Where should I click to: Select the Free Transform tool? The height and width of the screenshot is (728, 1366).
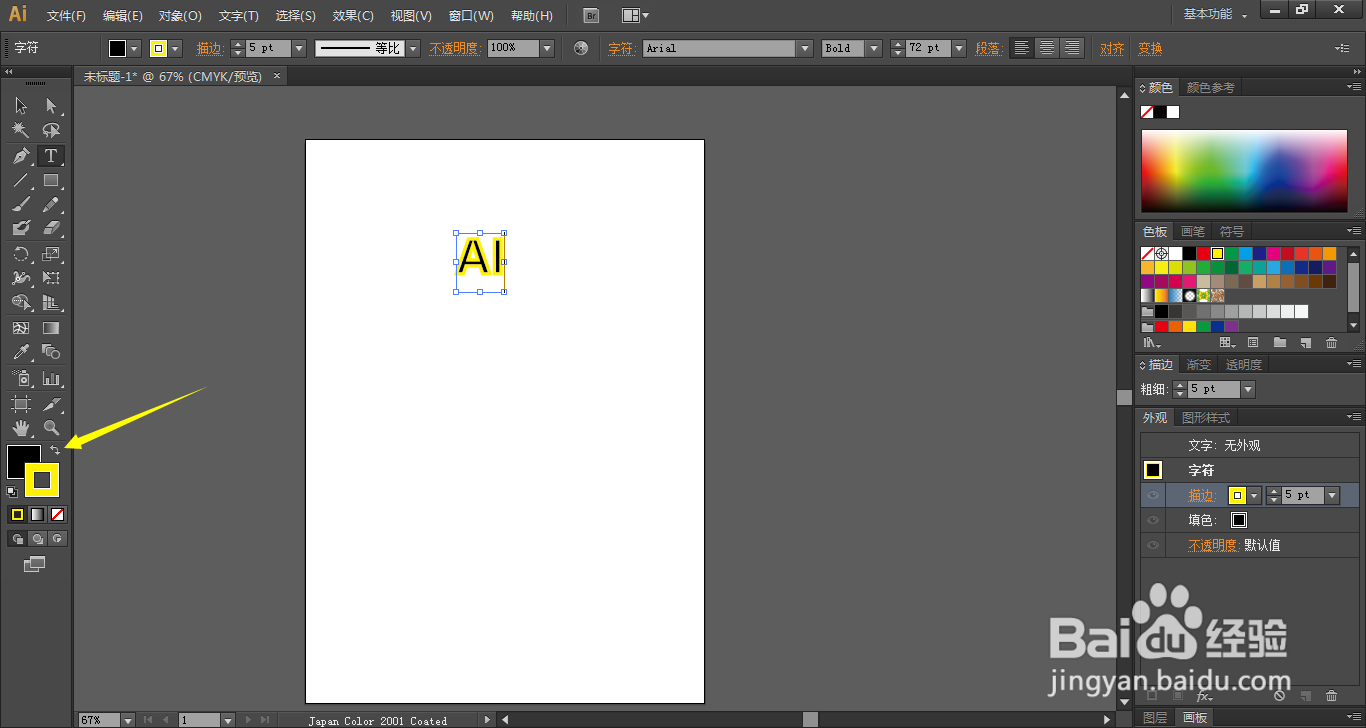click(x=51, y=279)
